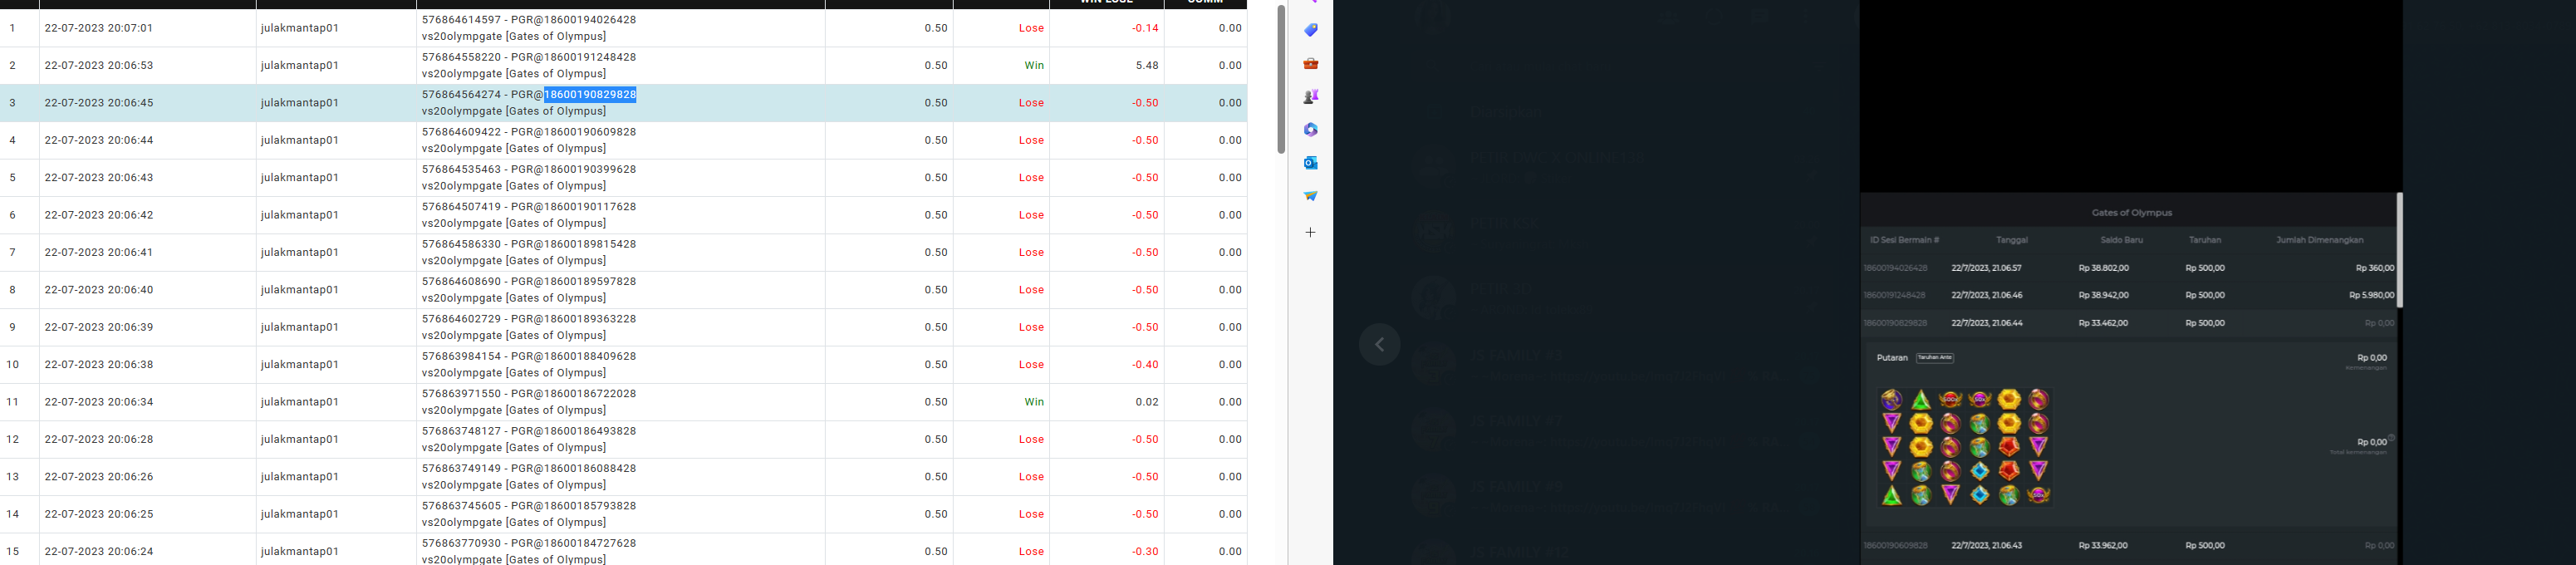Click the game history panel scrollbar

2400,250
